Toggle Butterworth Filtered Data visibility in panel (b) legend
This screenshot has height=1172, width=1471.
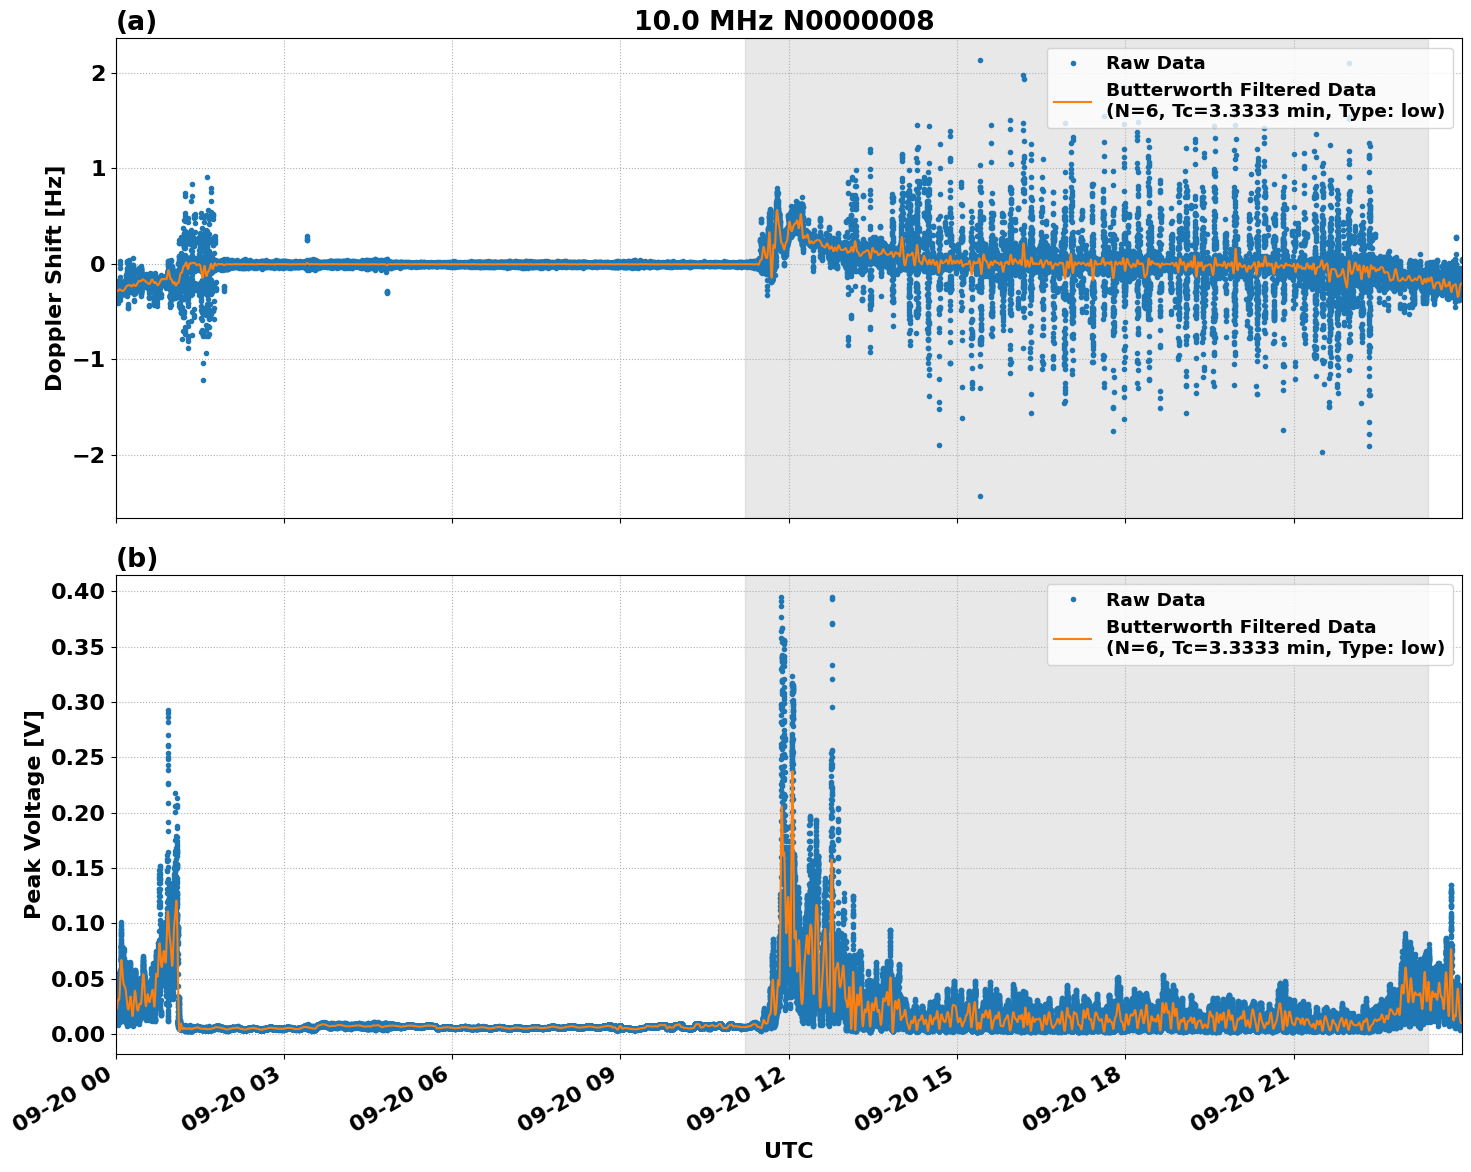coord(1240,628)
